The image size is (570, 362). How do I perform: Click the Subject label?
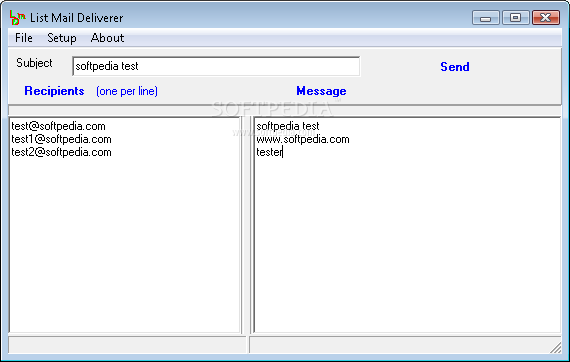(34, 63)
